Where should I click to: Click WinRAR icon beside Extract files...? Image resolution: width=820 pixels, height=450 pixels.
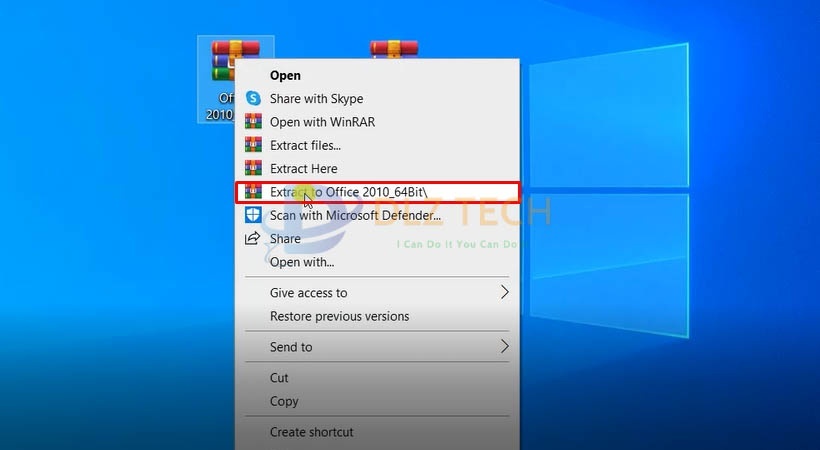pyautogui.click(x=253, y=145)
